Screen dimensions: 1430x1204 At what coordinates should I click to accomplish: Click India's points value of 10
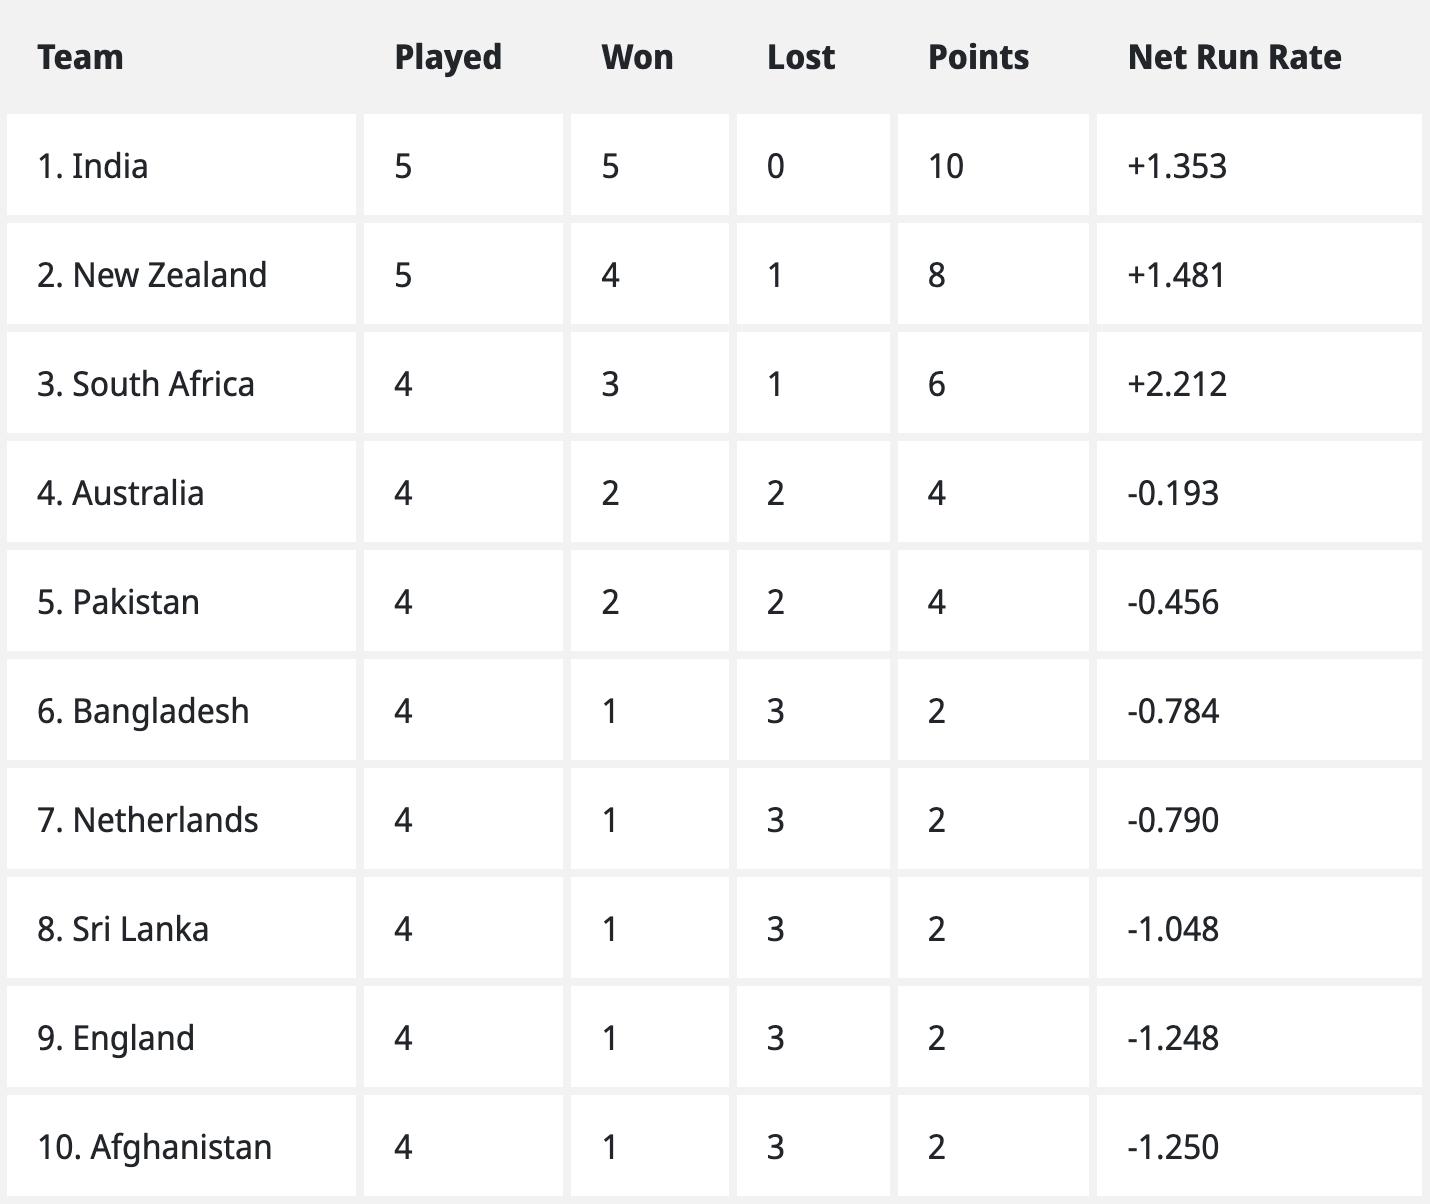pos(946,166)
